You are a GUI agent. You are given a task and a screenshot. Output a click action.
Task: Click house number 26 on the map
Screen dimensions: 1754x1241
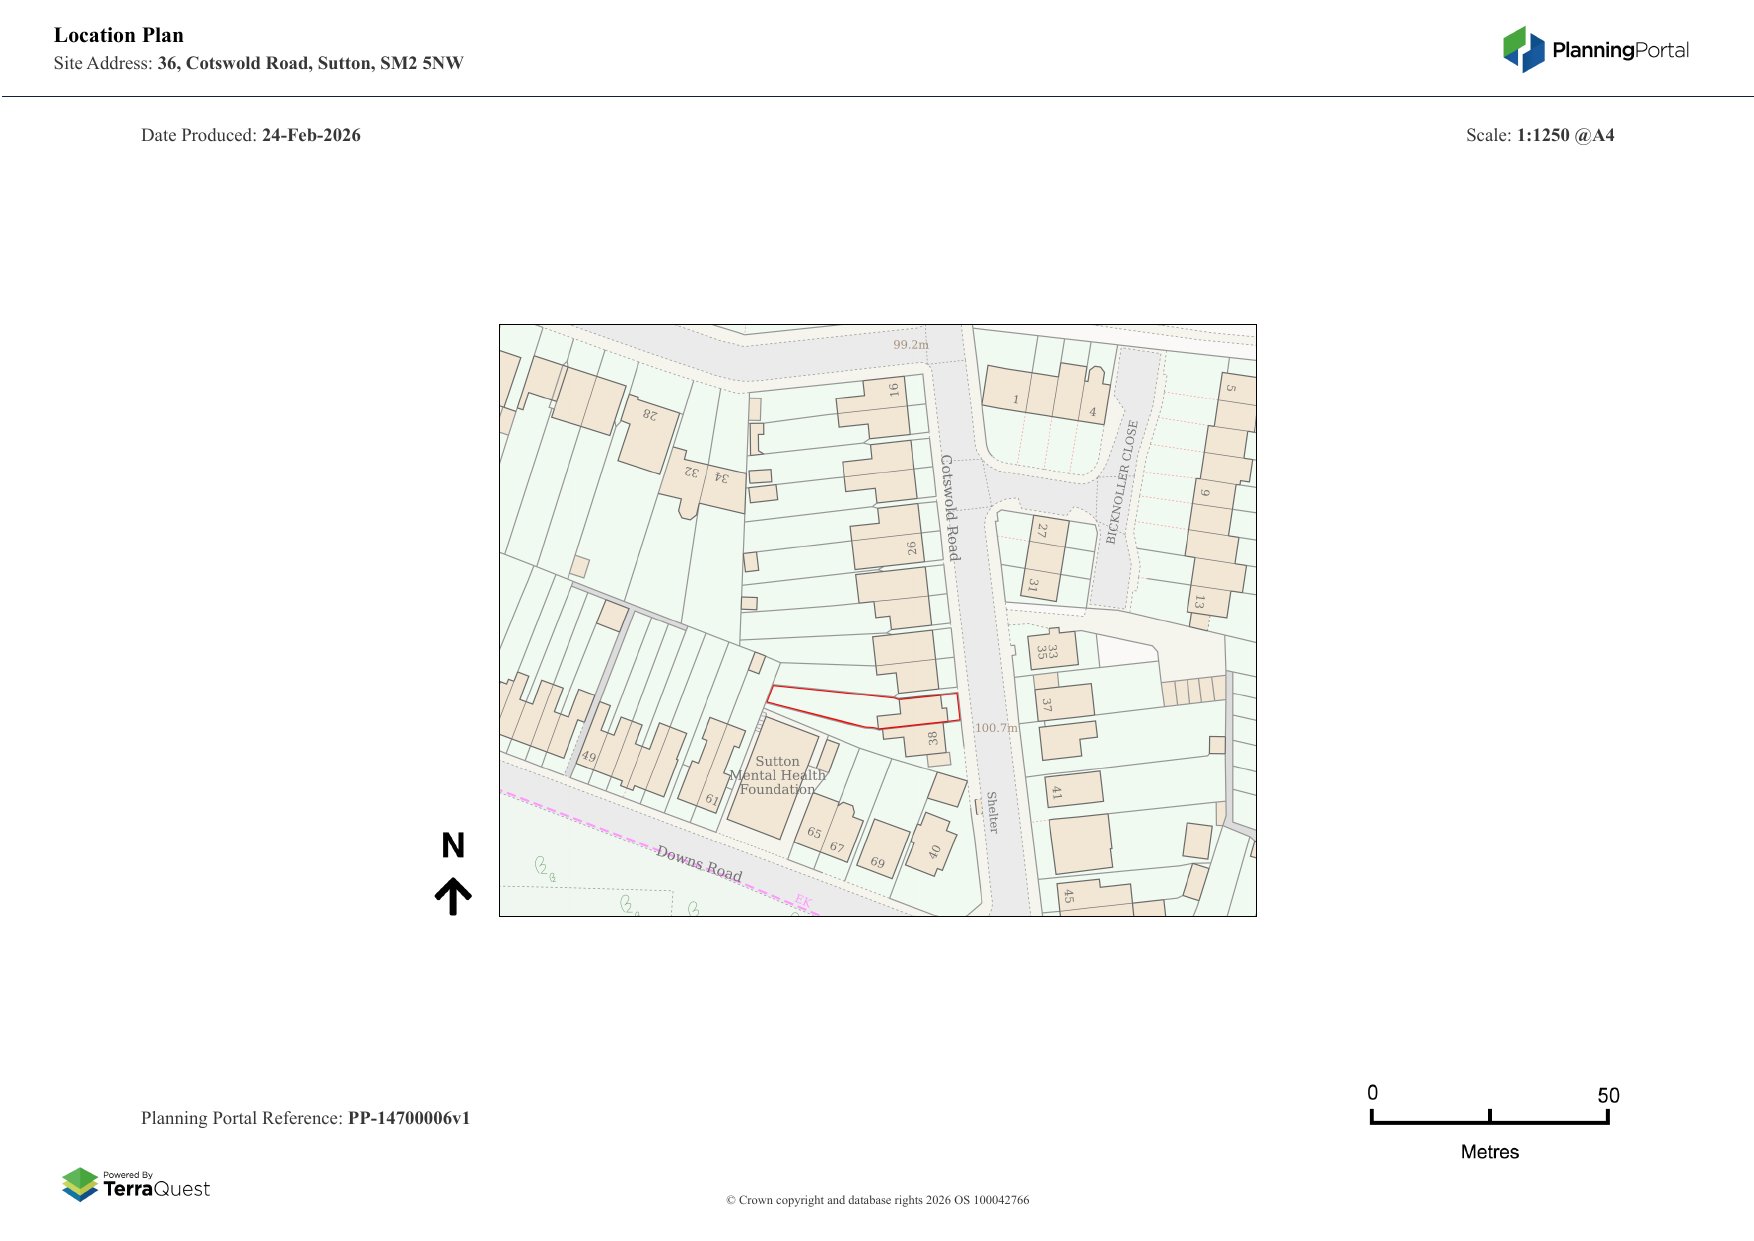[911, 548]
